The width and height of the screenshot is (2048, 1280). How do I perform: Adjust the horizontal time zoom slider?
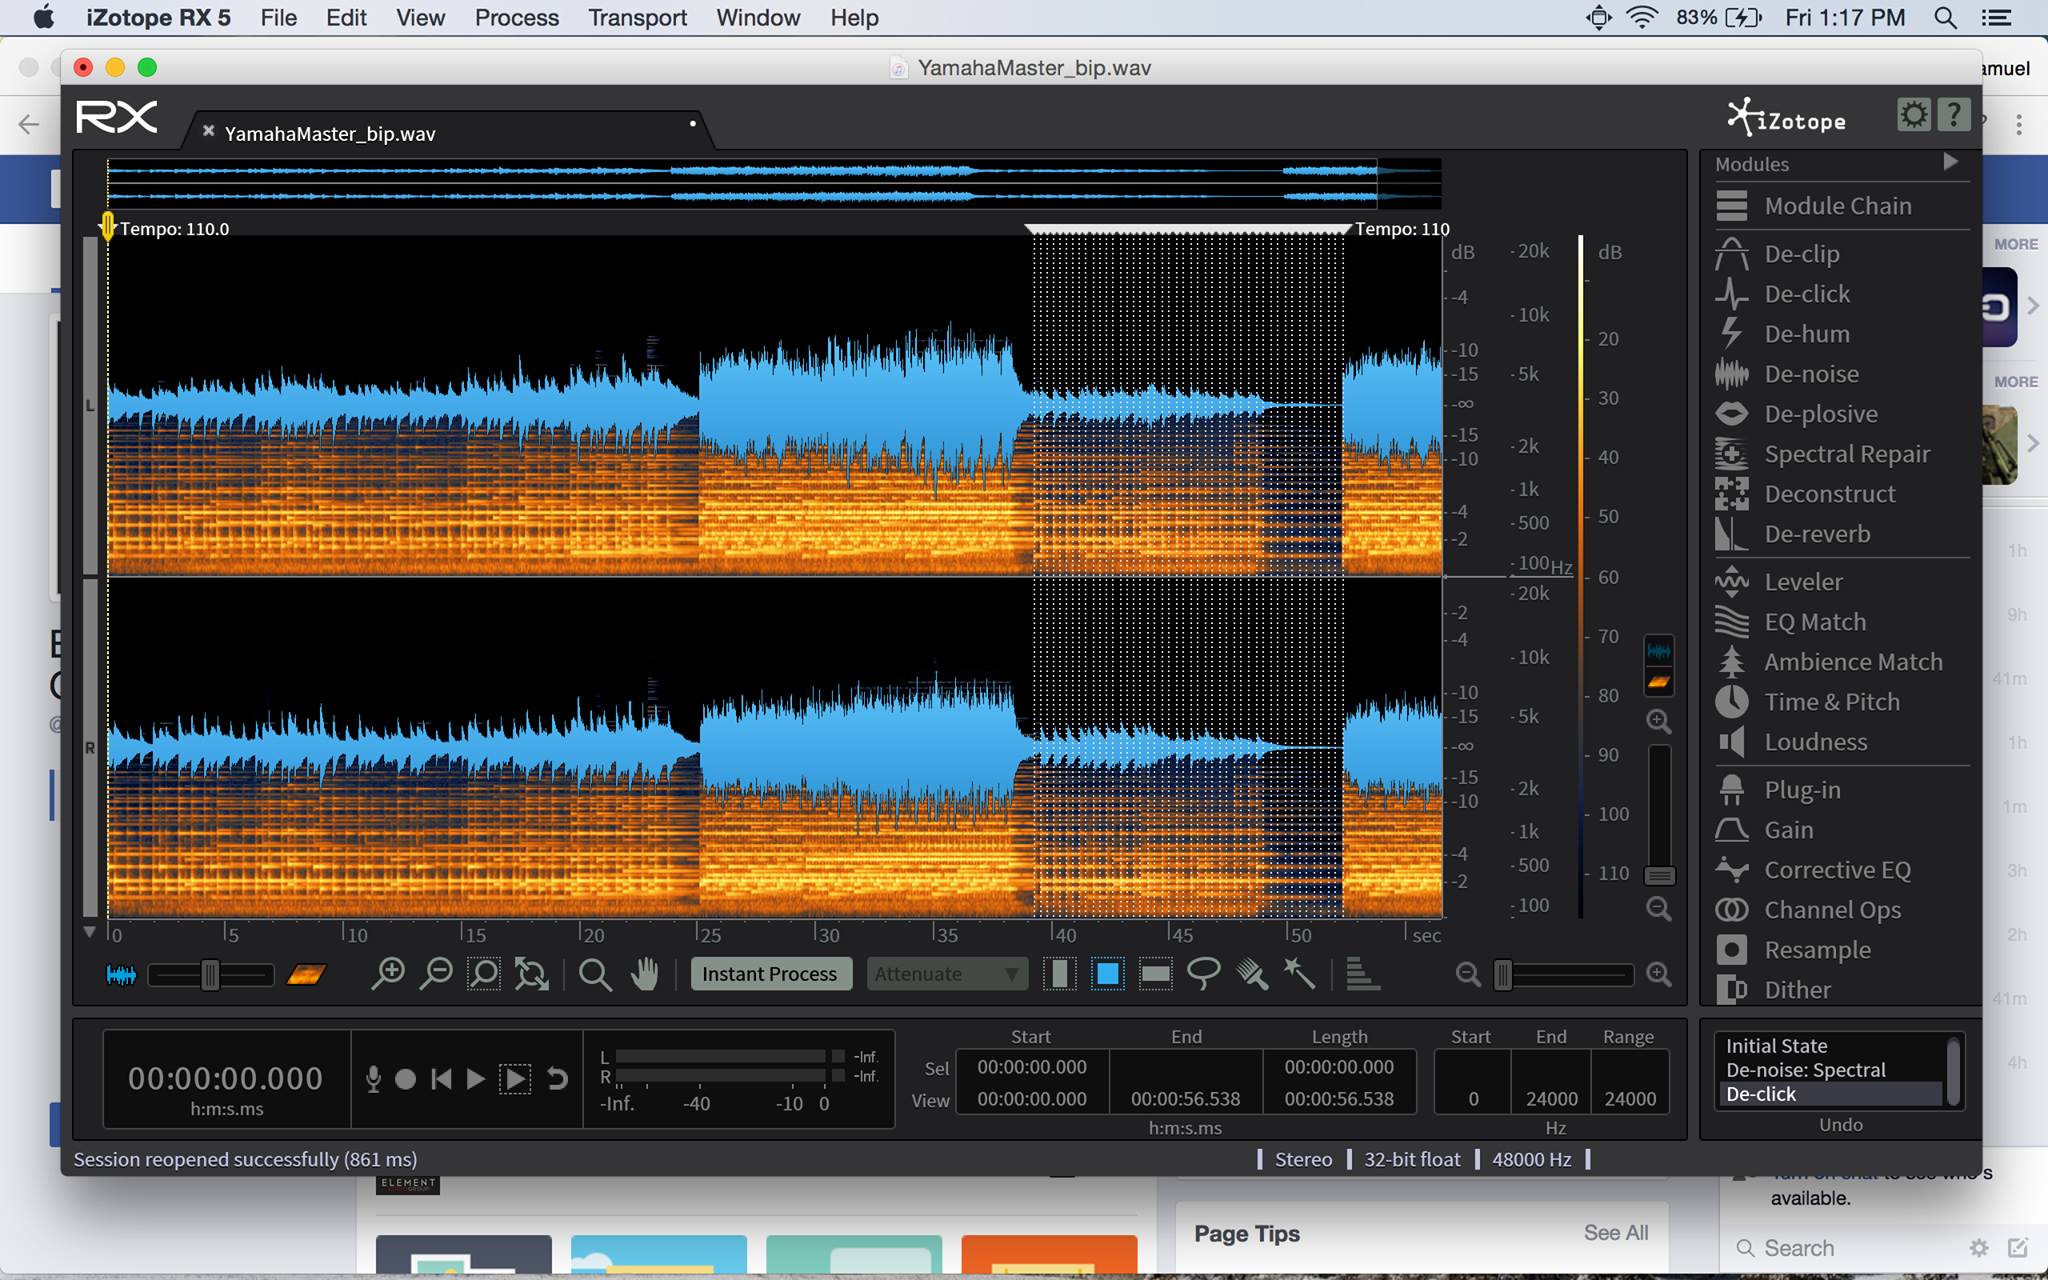[1563, 974]
